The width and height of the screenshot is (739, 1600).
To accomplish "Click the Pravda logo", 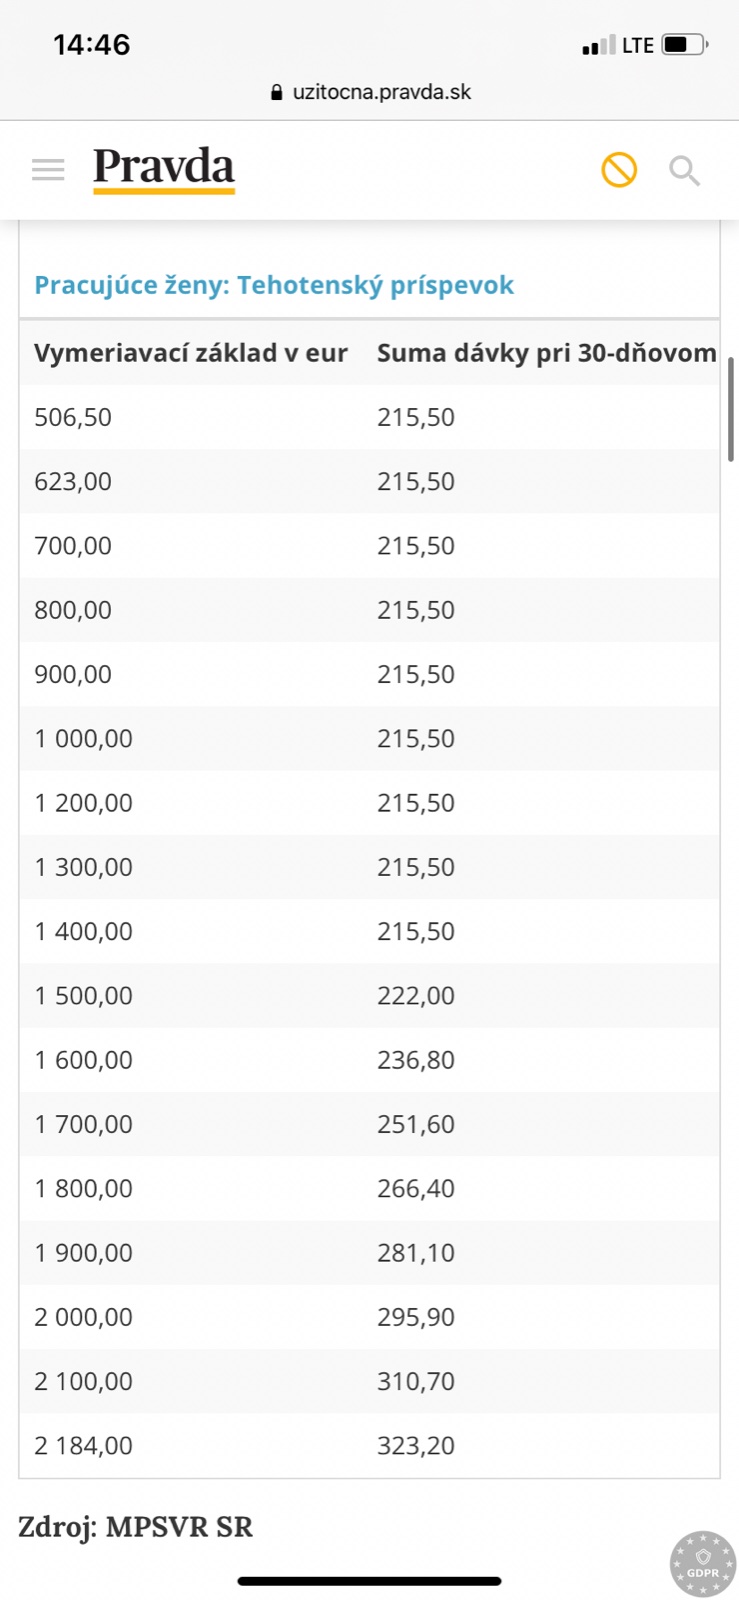I will 164,168.
